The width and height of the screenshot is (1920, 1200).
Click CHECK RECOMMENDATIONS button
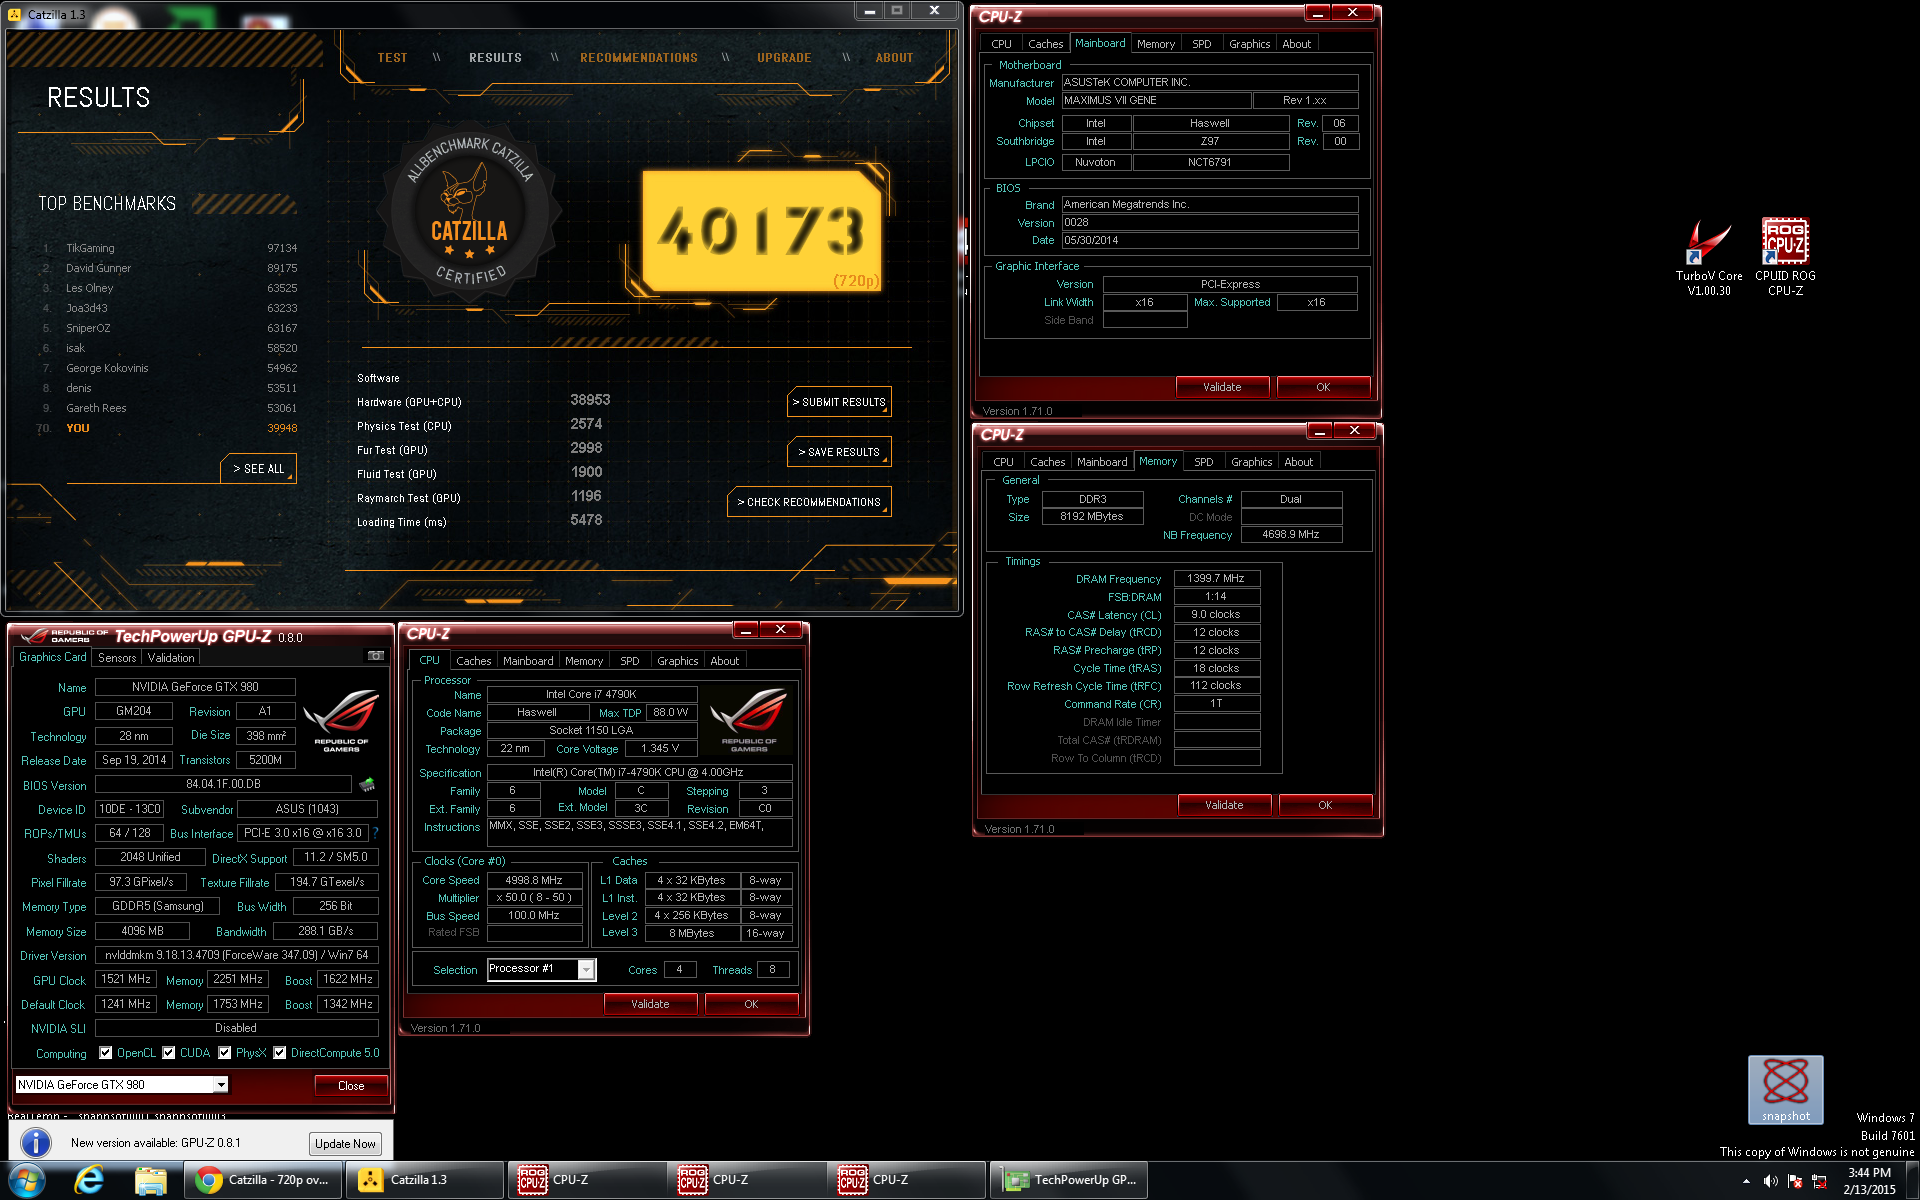pyautogui.click(x=809, y=502)
